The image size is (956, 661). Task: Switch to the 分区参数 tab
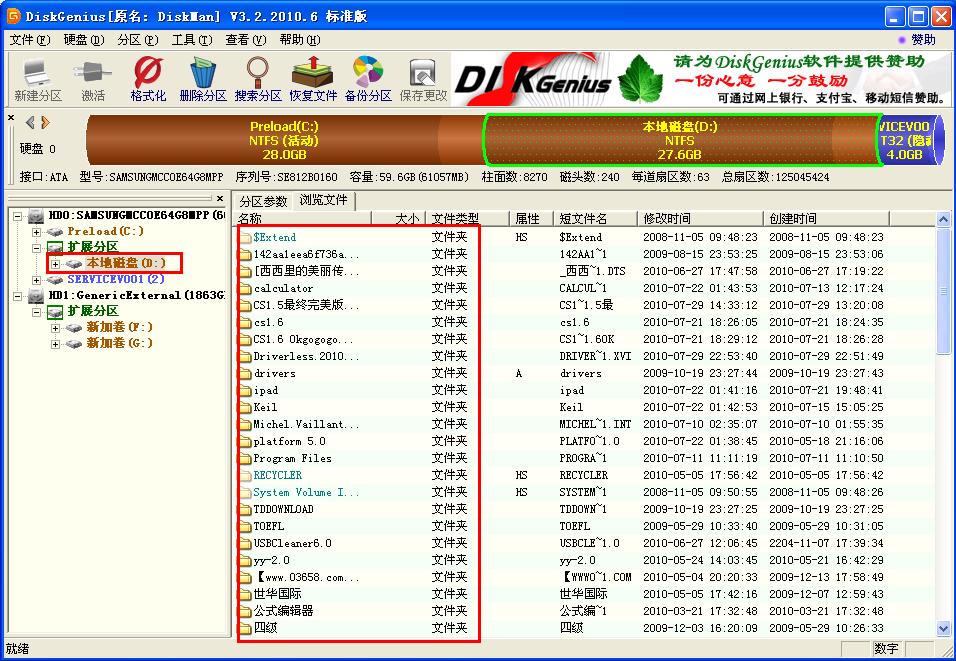click(263, 201)
